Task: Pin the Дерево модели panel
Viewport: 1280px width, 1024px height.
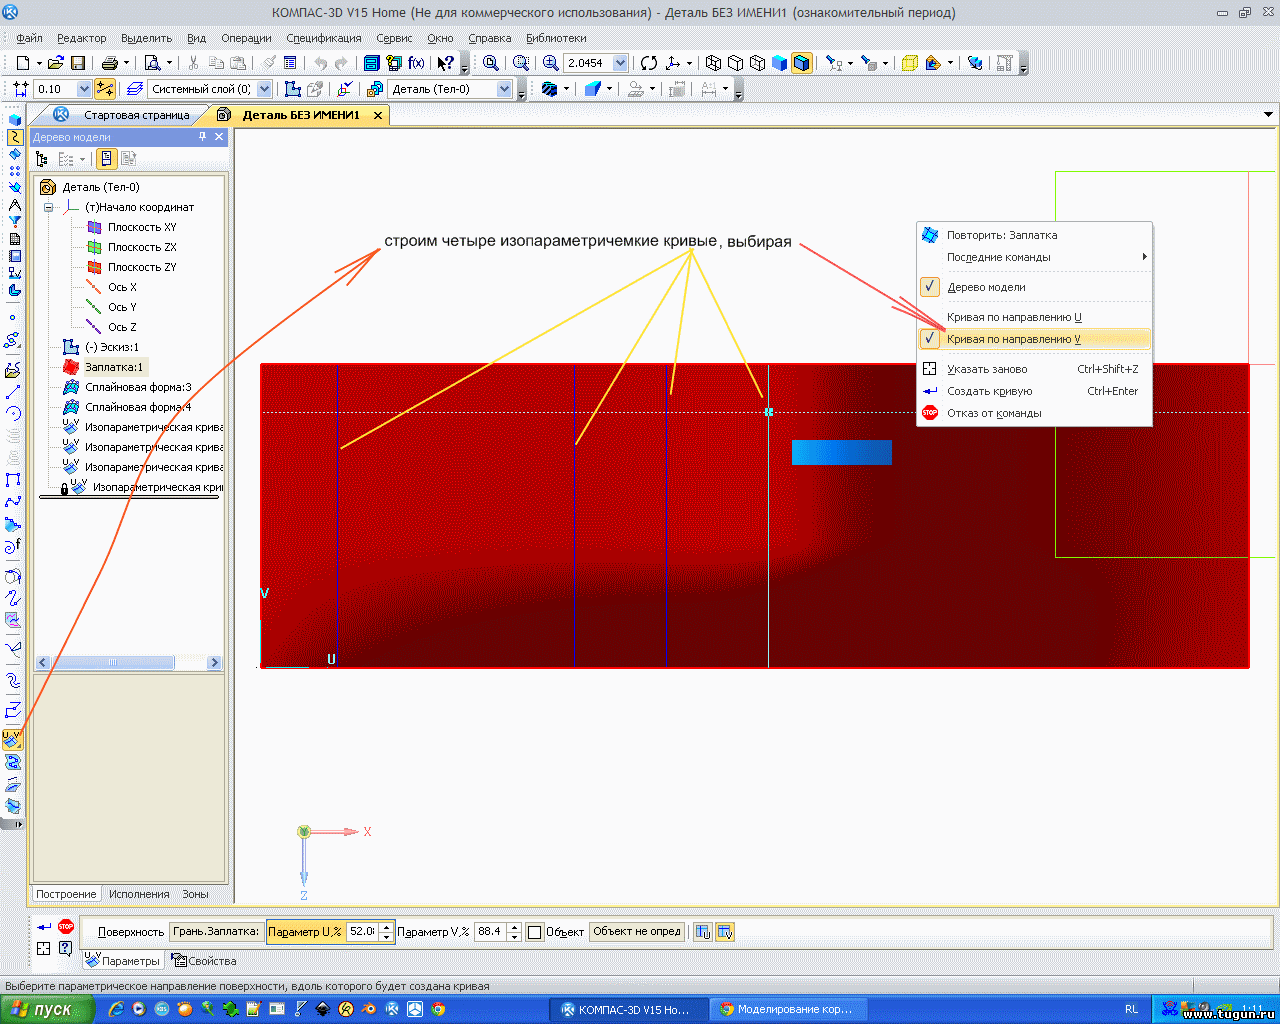Action: pyautogui.click(x=203, y=137)
